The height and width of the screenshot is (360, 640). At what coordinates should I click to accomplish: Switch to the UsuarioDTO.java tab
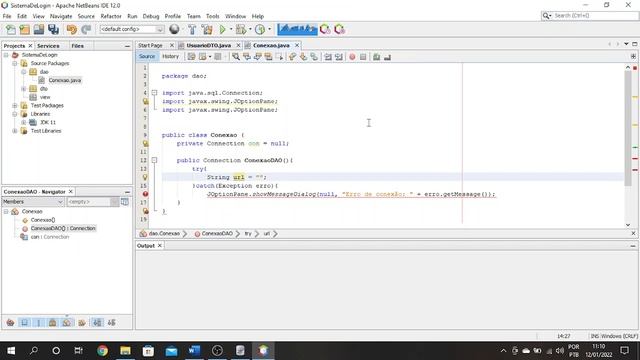point(209,45)
